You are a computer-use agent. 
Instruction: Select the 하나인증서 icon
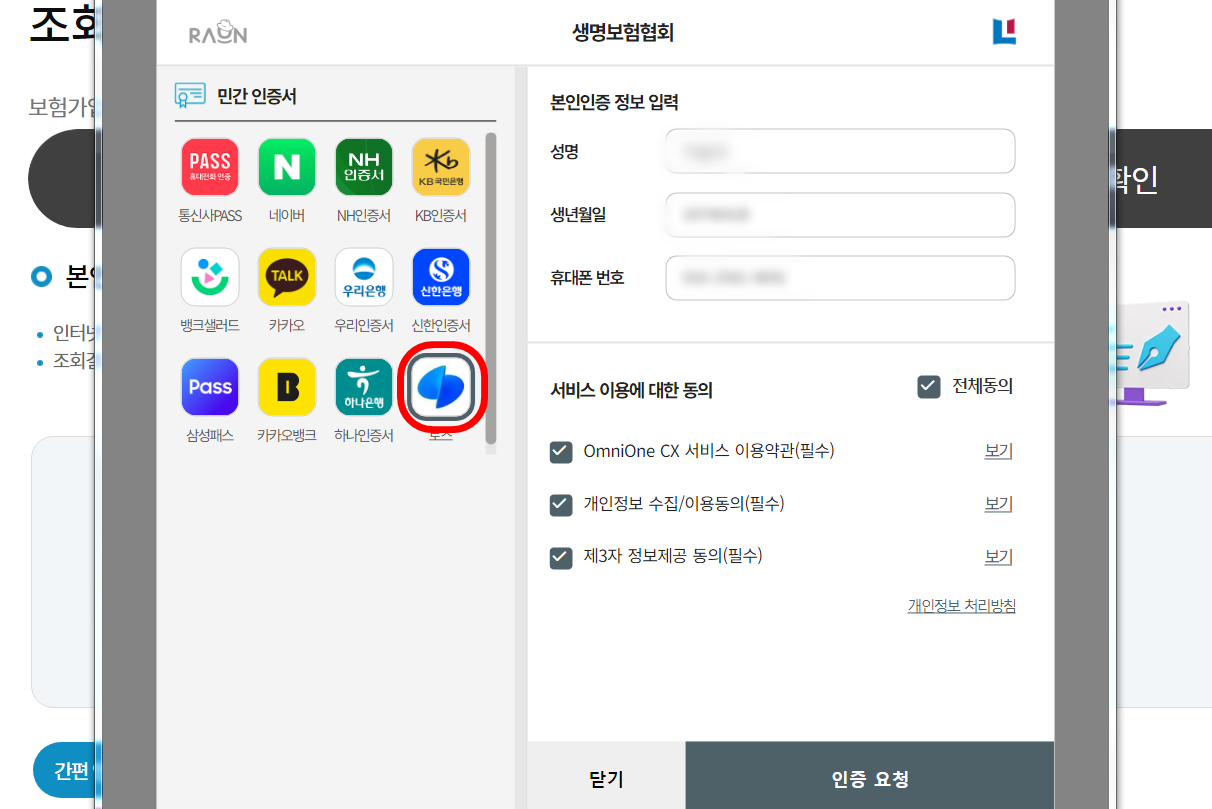364,387
